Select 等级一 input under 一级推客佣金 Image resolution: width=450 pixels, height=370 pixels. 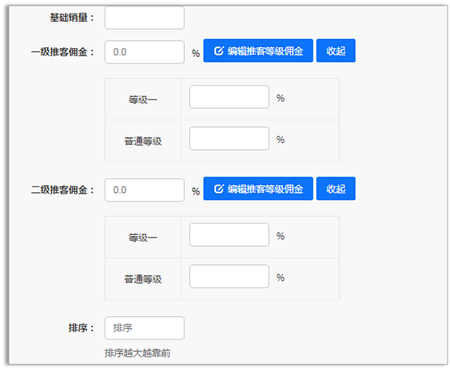(x=229, y=97)
